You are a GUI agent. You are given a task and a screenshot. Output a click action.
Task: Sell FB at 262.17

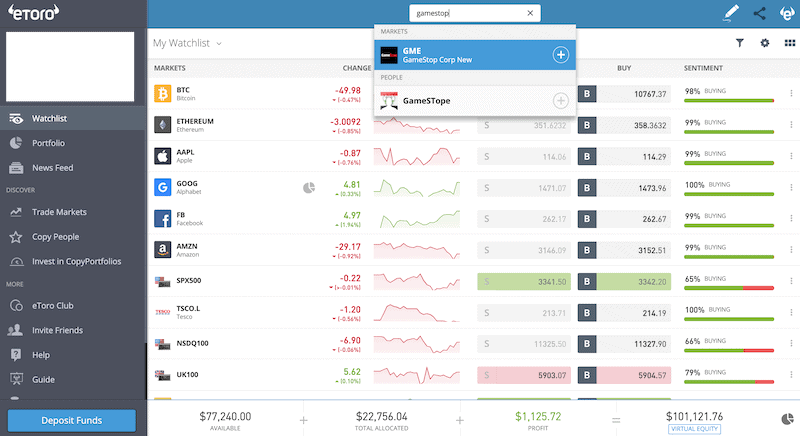point(524,219)
